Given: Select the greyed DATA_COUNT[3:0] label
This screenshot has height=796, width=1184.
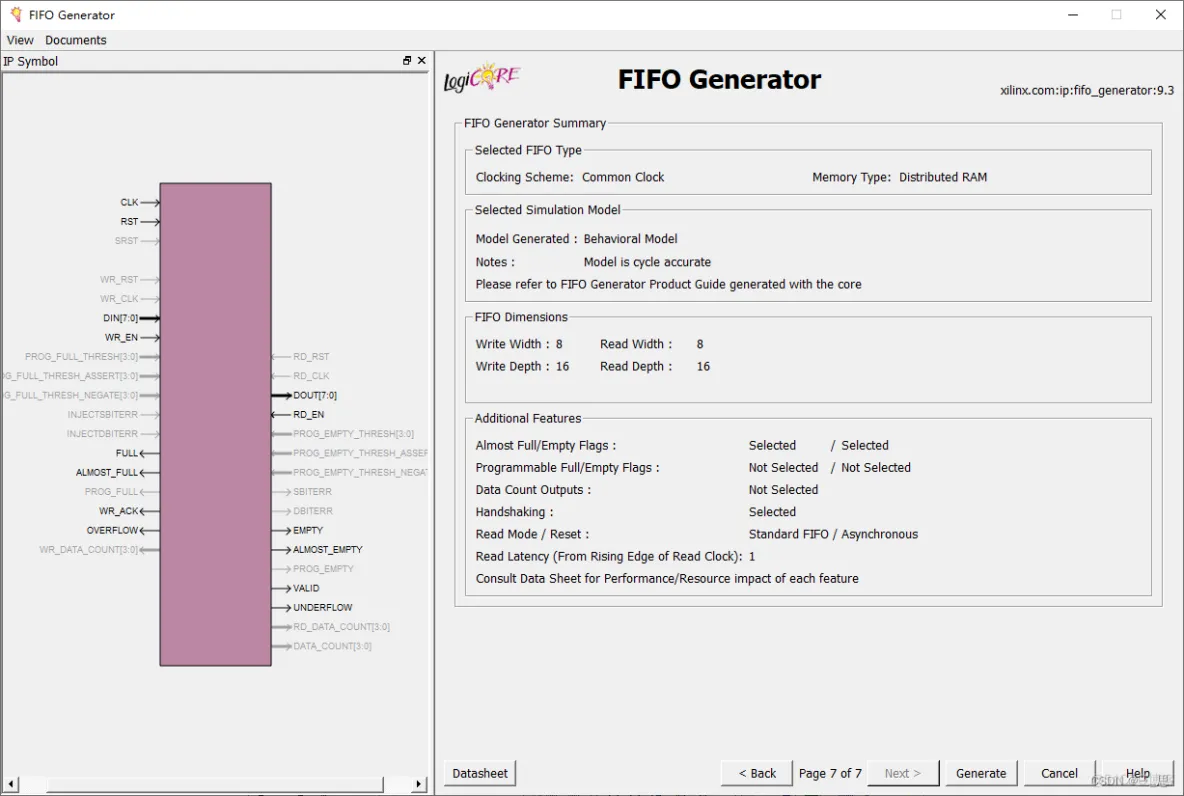Looking at the screenshot, I should pyautogui.click(x=332, y=646).
